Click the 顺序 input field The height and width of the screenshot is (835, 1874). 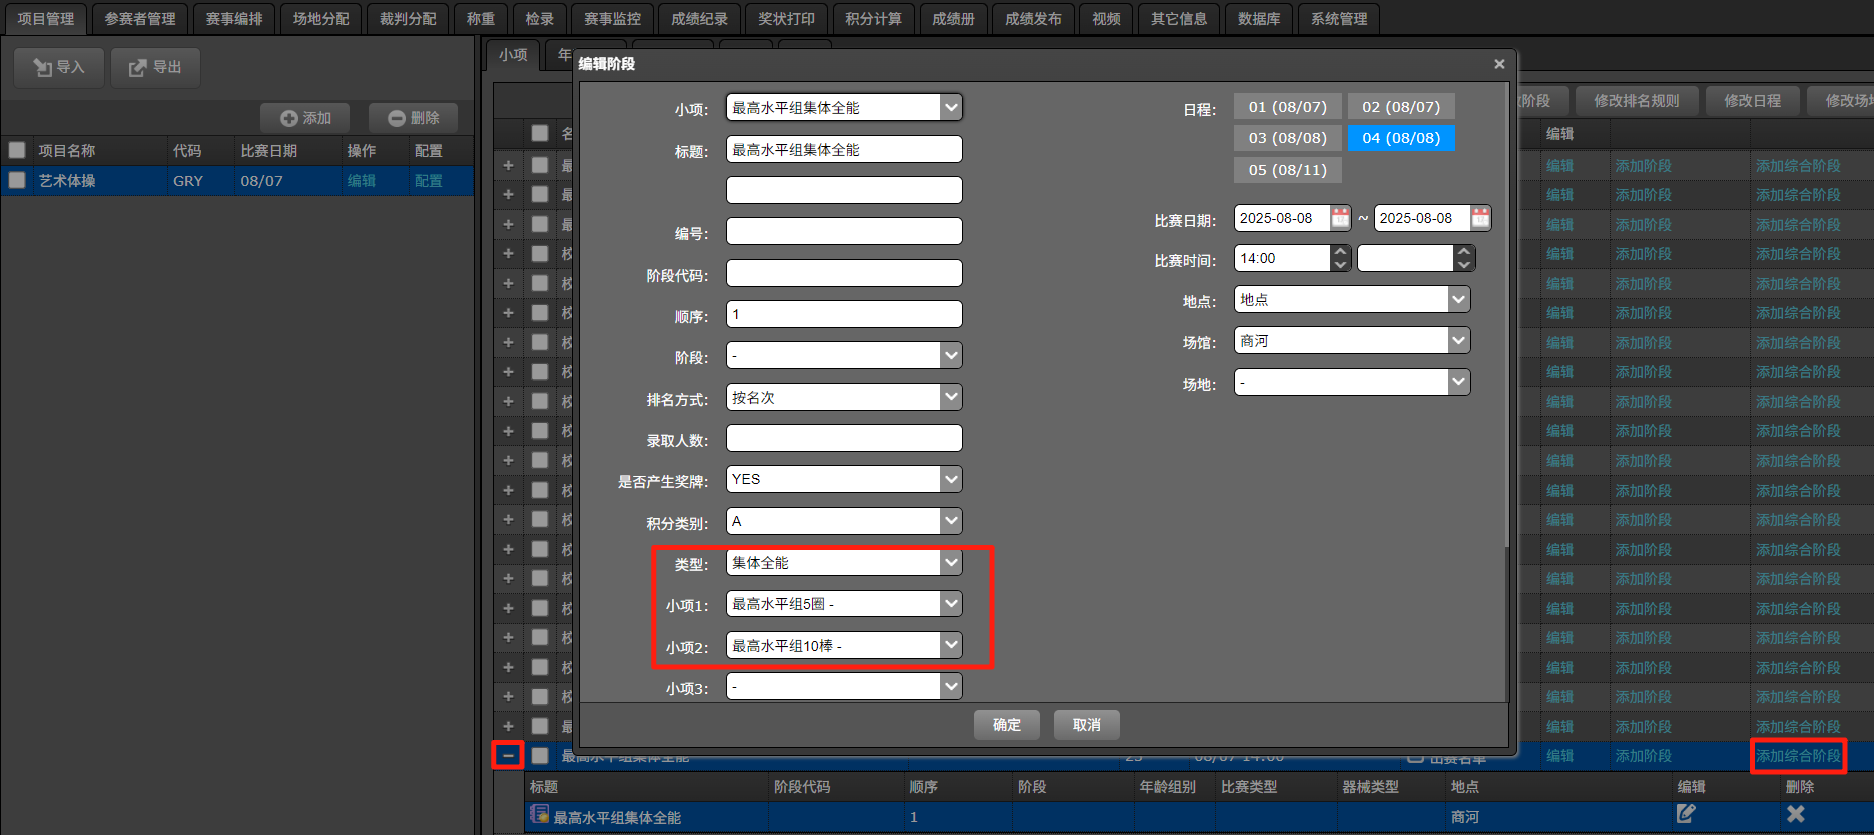(843, 315)
